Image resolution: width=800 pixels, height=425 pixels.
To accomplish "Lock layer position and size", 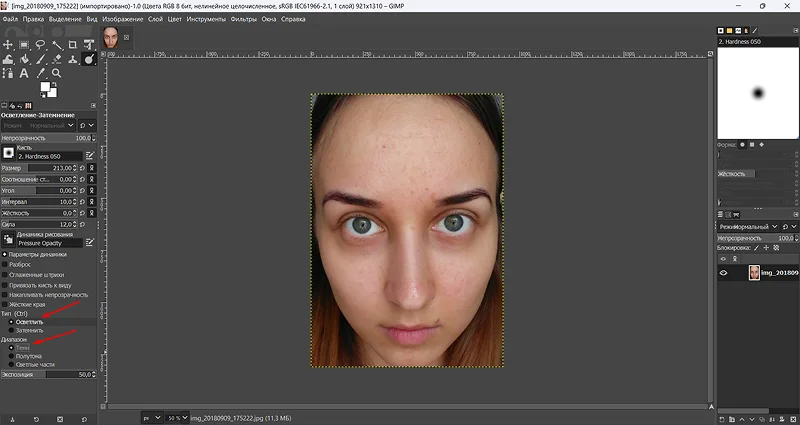I will click(767, 247).
